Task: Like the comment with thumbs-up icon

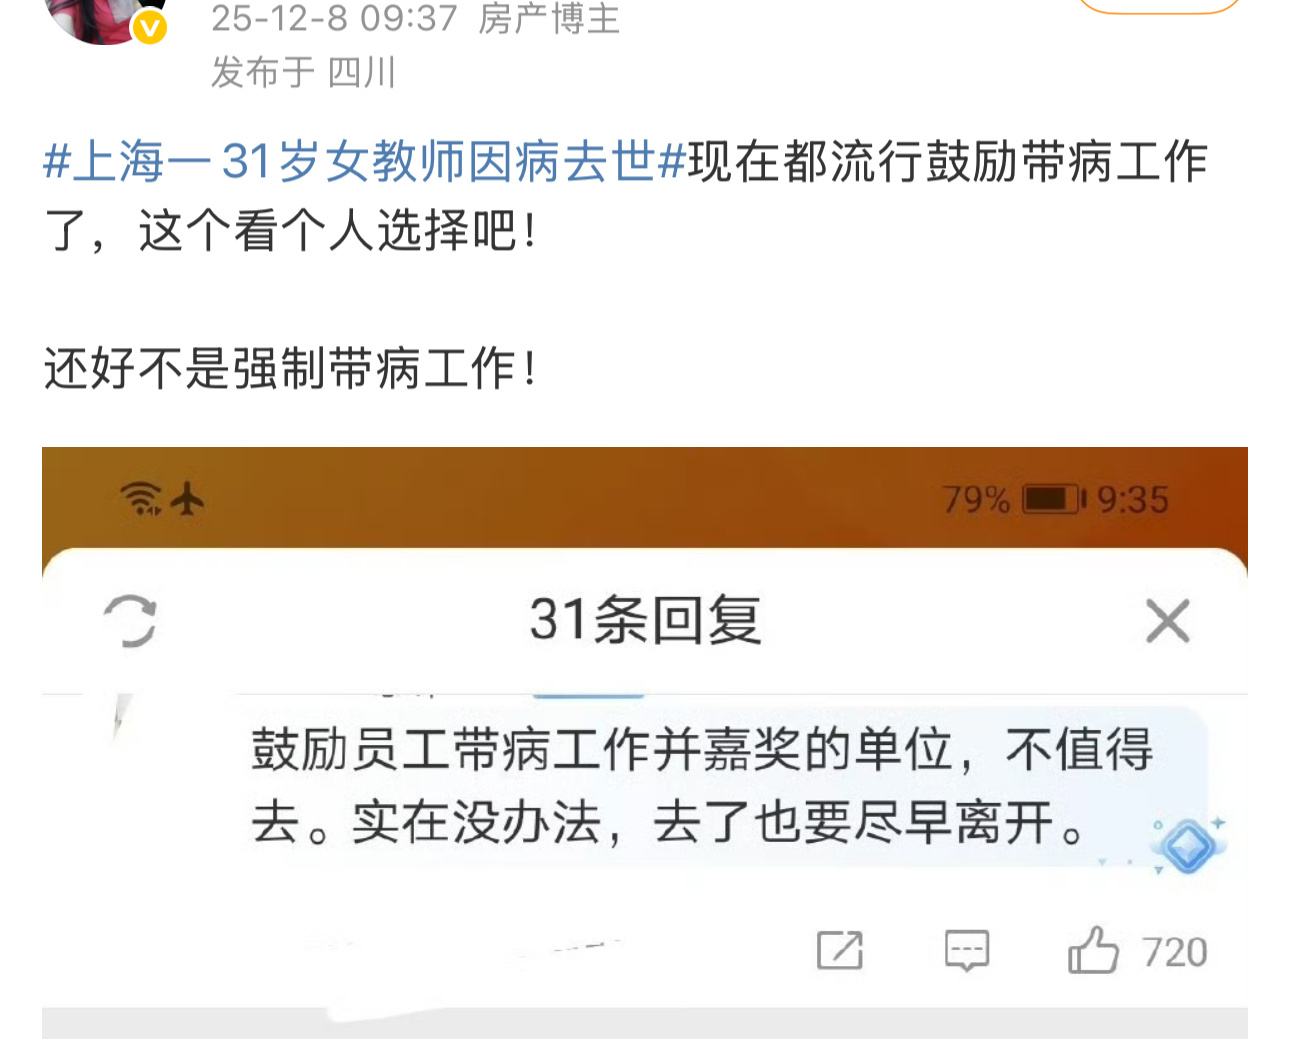Action: [1093, 949]
